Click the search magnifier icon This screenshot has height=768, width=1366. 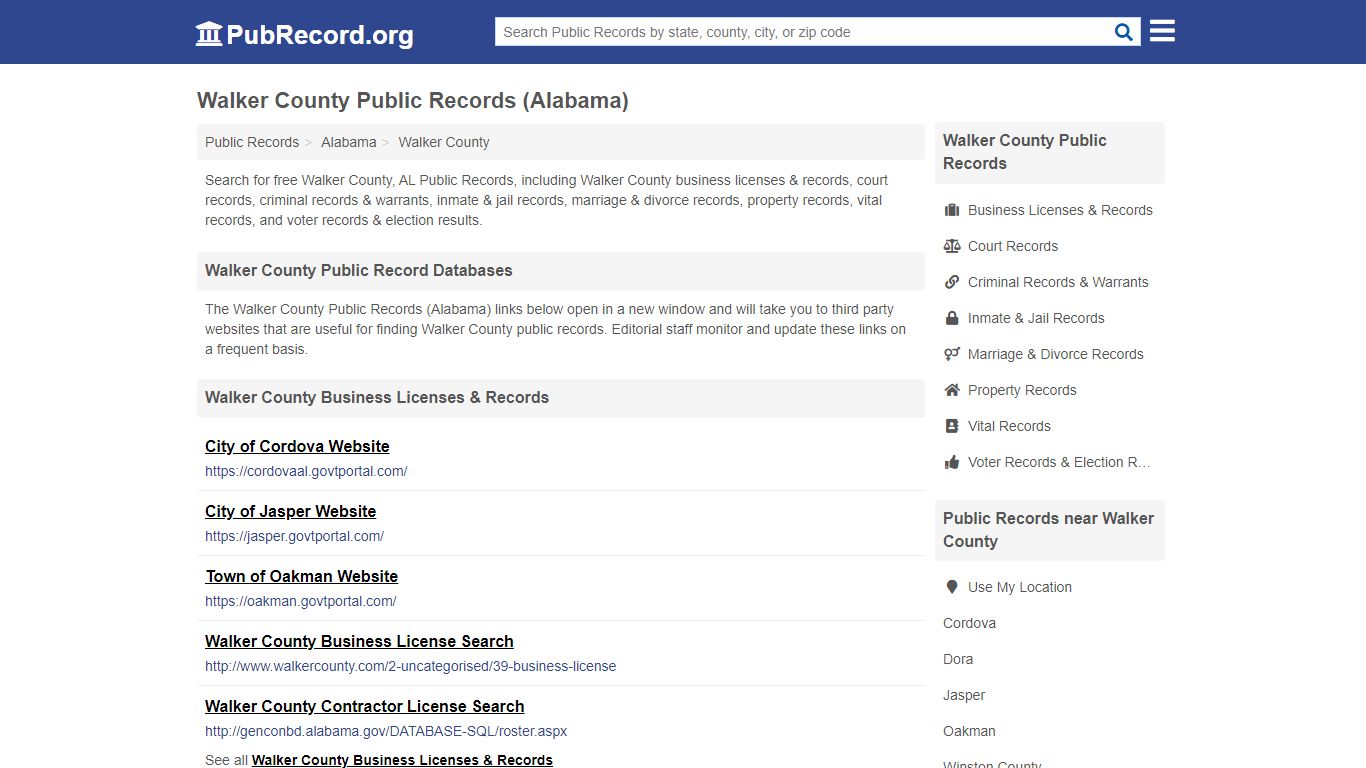1124,32
